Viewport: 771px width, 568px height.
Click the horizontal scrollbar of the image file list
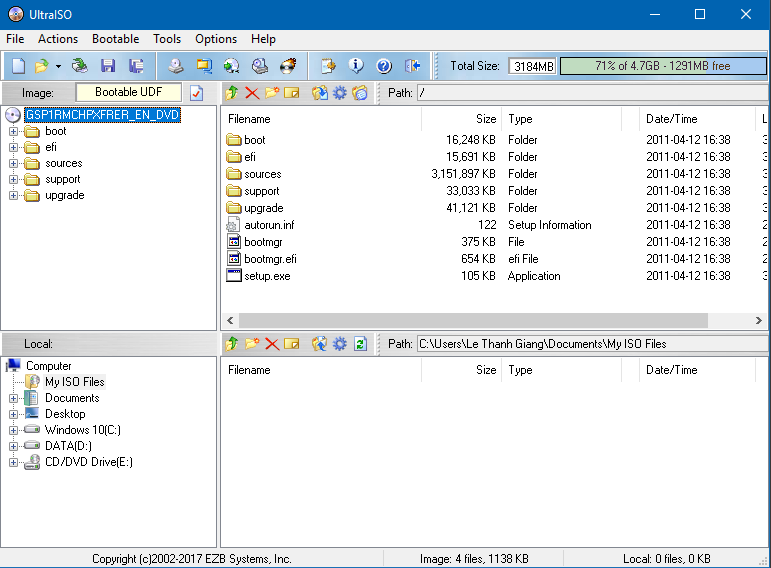[473, 321]
